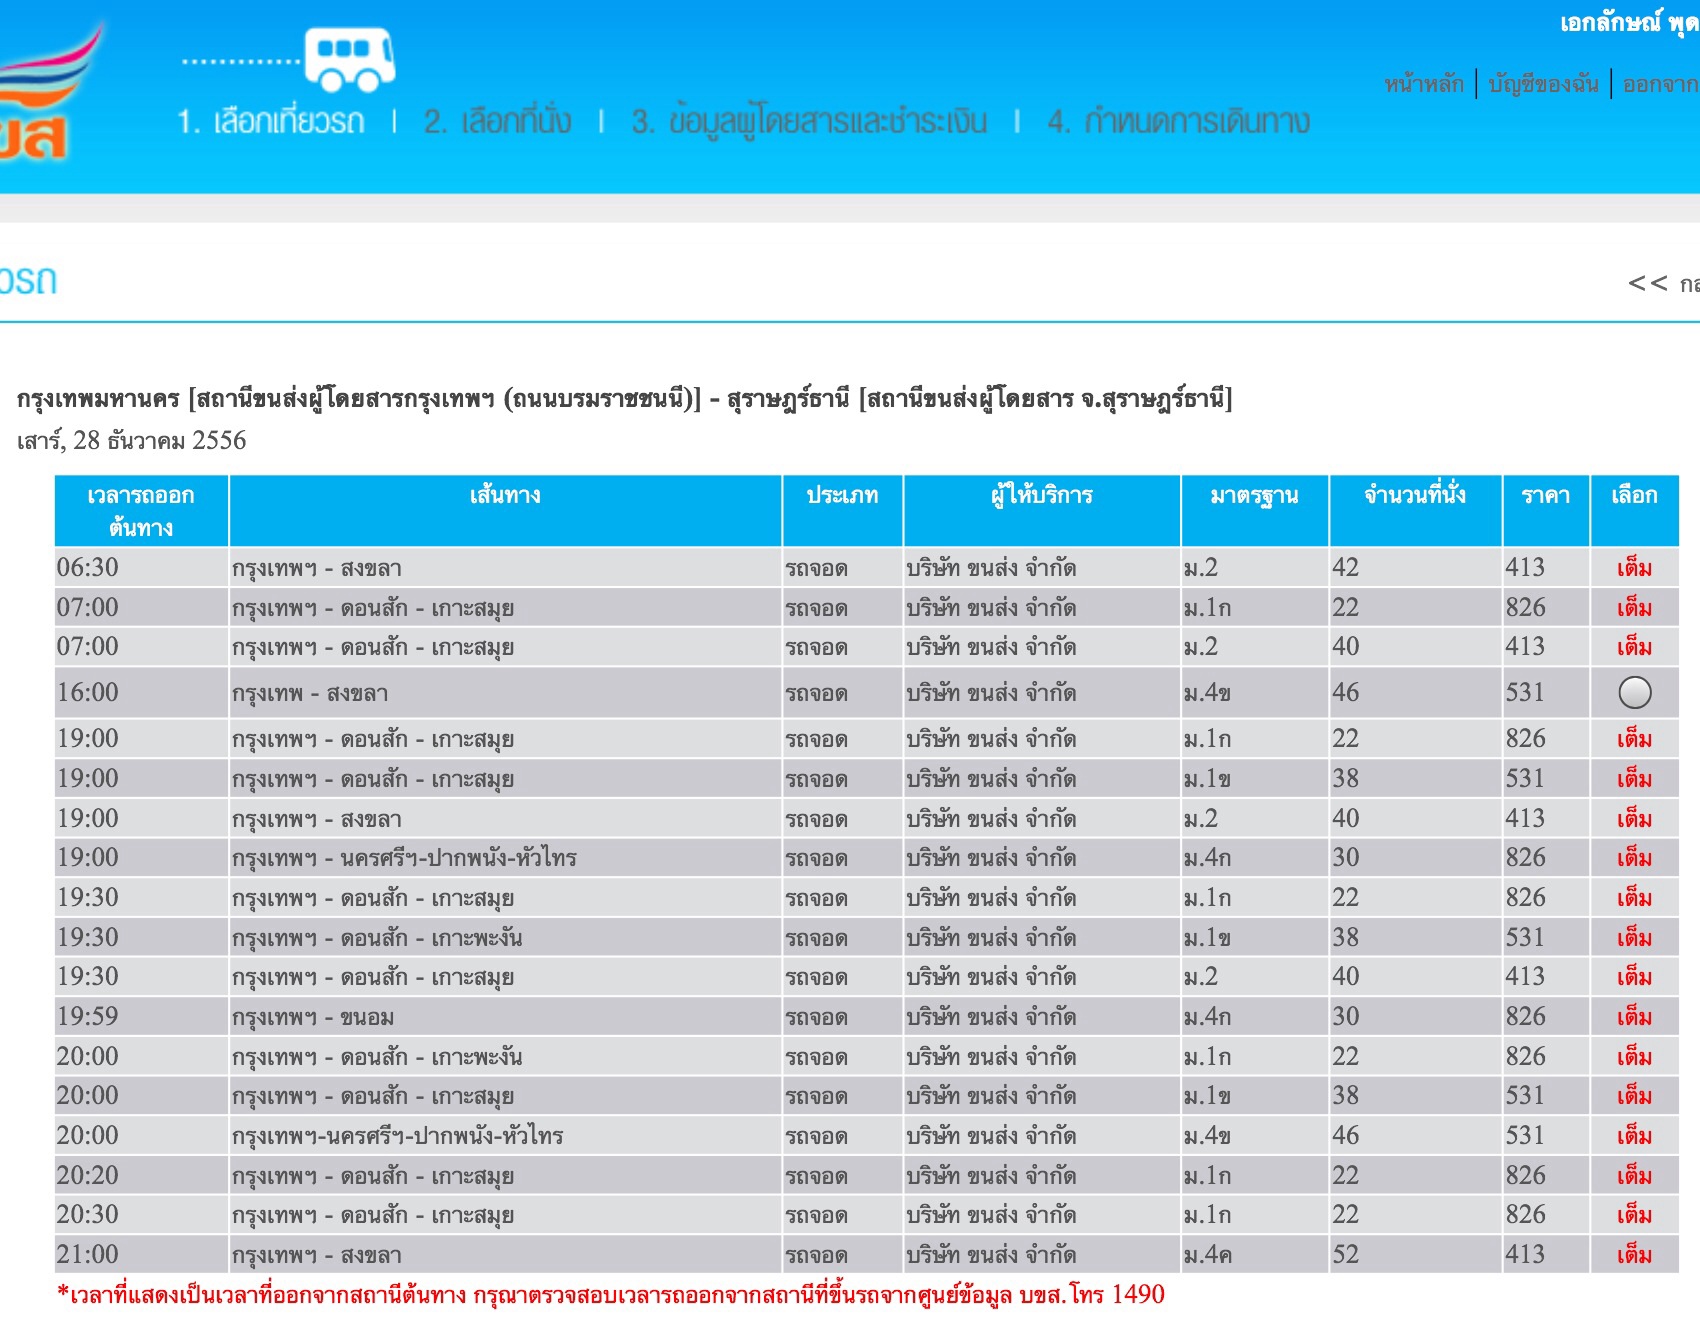Image resolution: width=1700 pixels, height=1328 pixels.
Task: Click the มาตรฐาน column header
Action: point(1255,511)
